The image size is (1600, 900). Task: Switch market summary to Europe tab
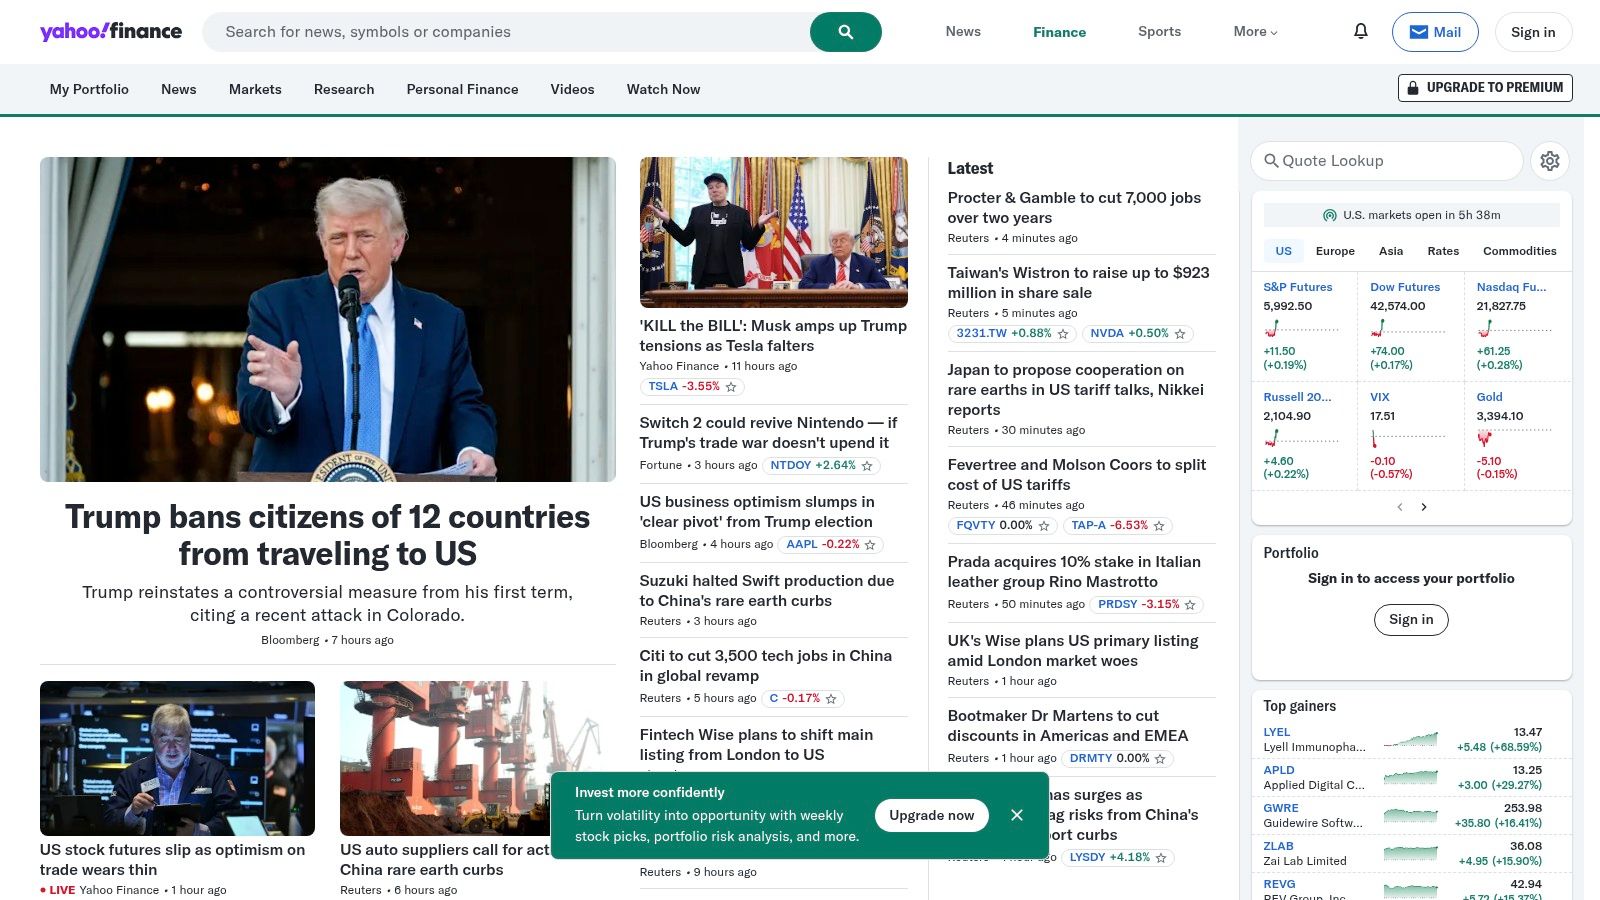coord(1335,251)
